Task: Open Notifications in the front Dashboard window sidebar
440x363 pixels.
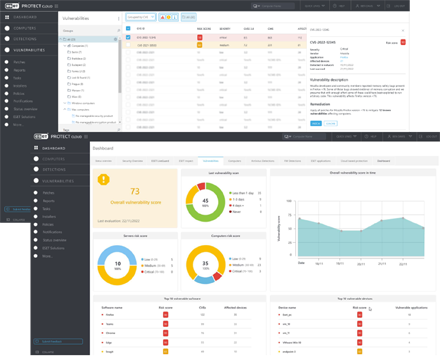Action: tap(52, 232)
